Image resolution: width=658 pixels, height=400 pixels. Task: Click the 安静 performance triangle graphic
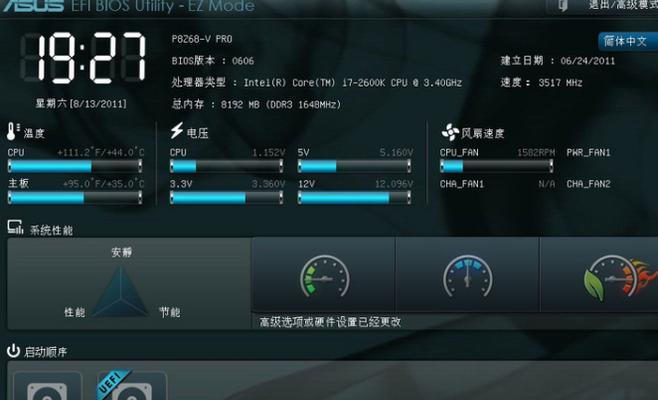tap(121, 292)
